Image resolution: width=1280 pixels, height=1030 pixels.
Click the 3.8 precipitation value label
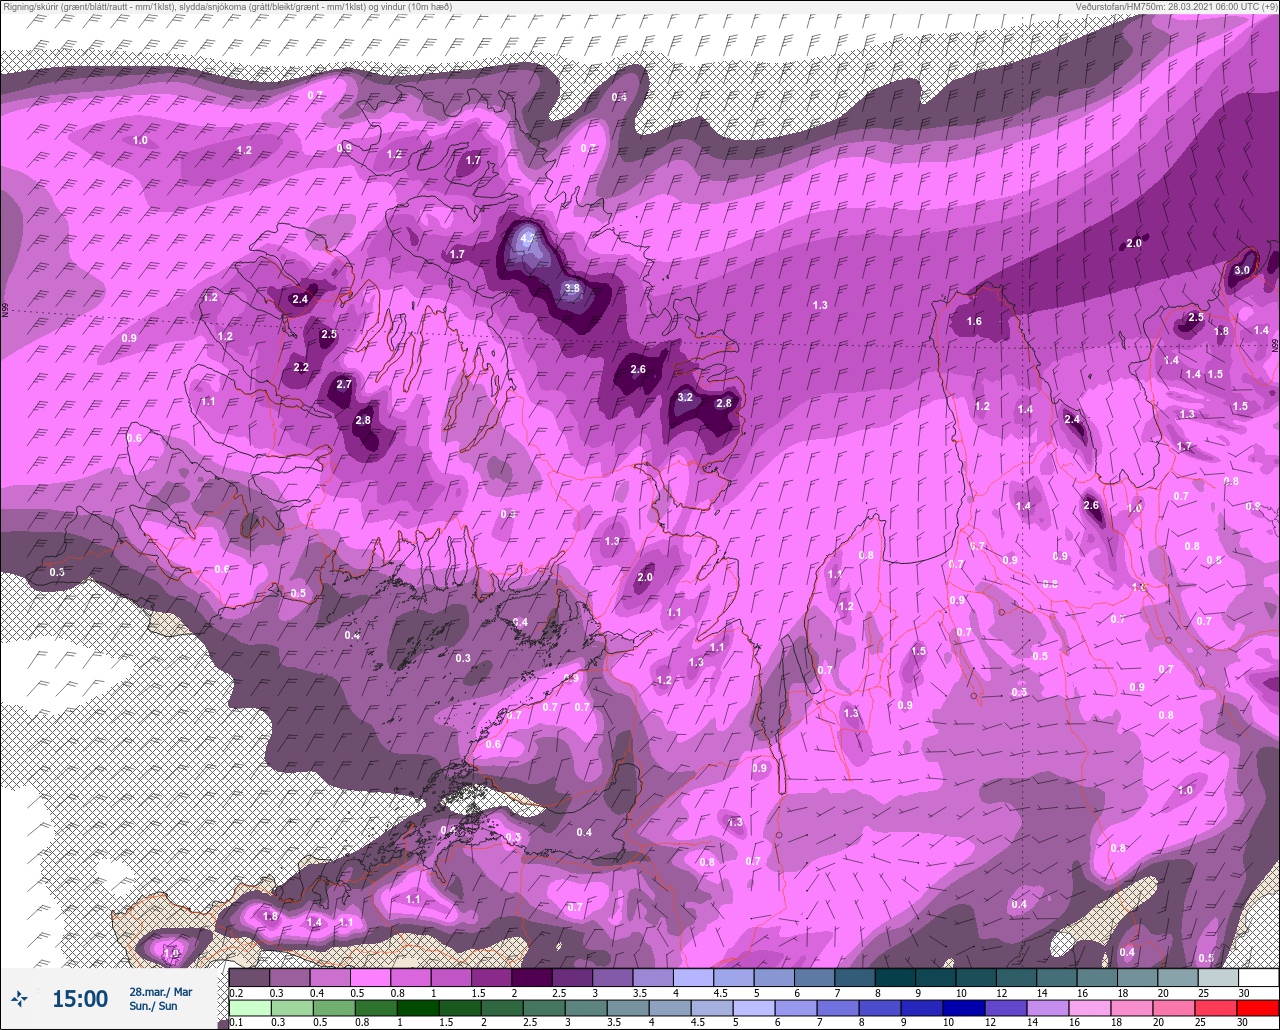pos(572,289)
